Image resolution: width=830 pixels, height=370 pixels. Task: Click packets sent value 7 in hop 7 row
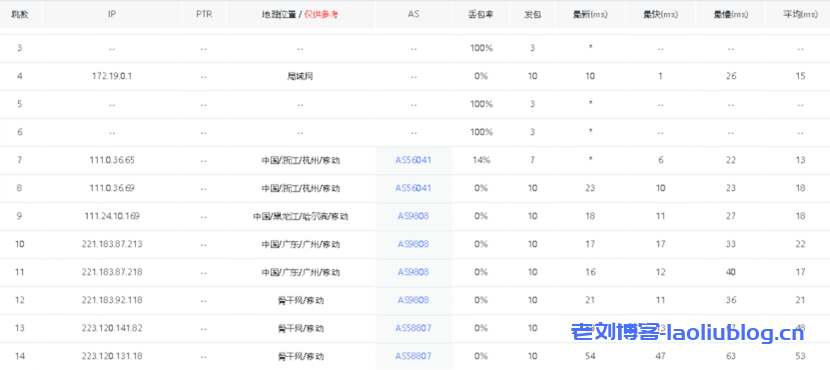coord(533,160)
